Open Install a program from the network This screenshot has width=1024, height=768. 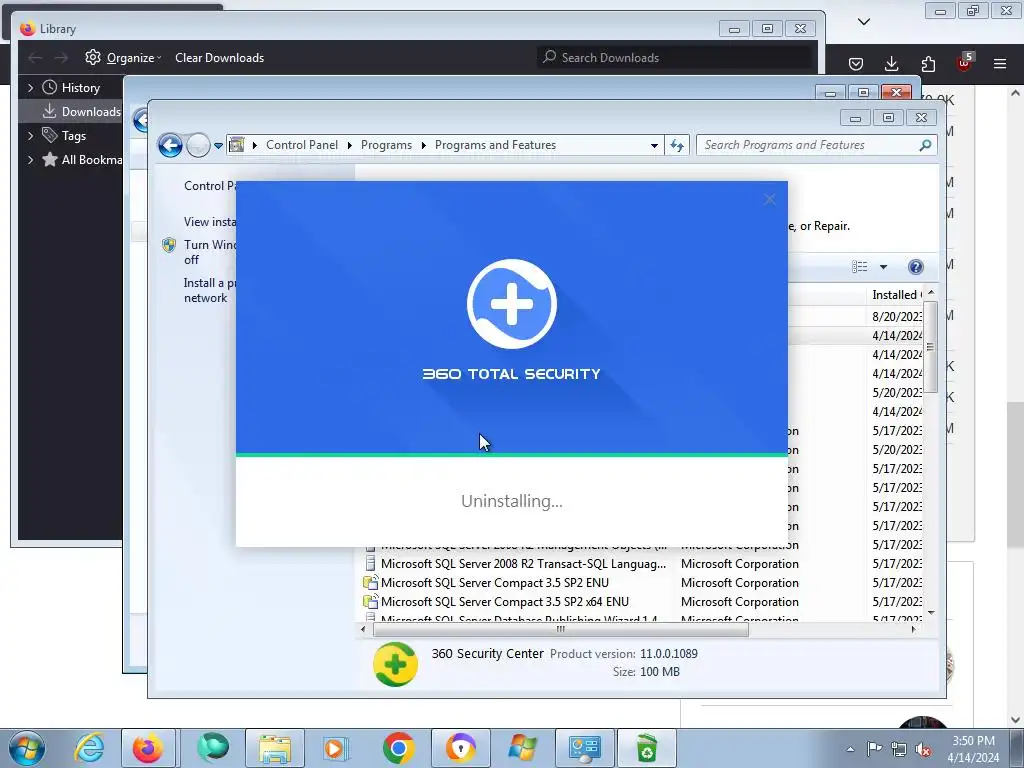(209, 290)
